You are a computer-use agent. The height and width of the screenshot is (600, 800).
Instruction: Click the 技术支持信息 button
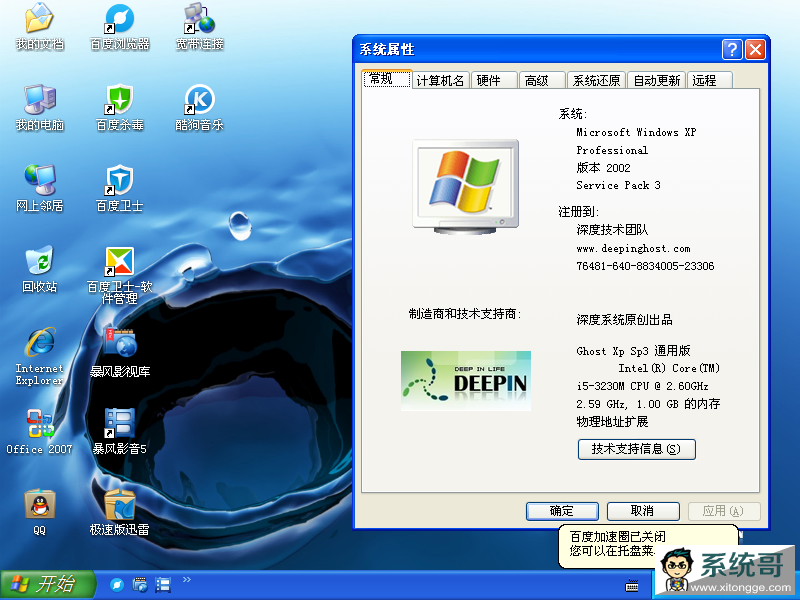click(636, 449)
